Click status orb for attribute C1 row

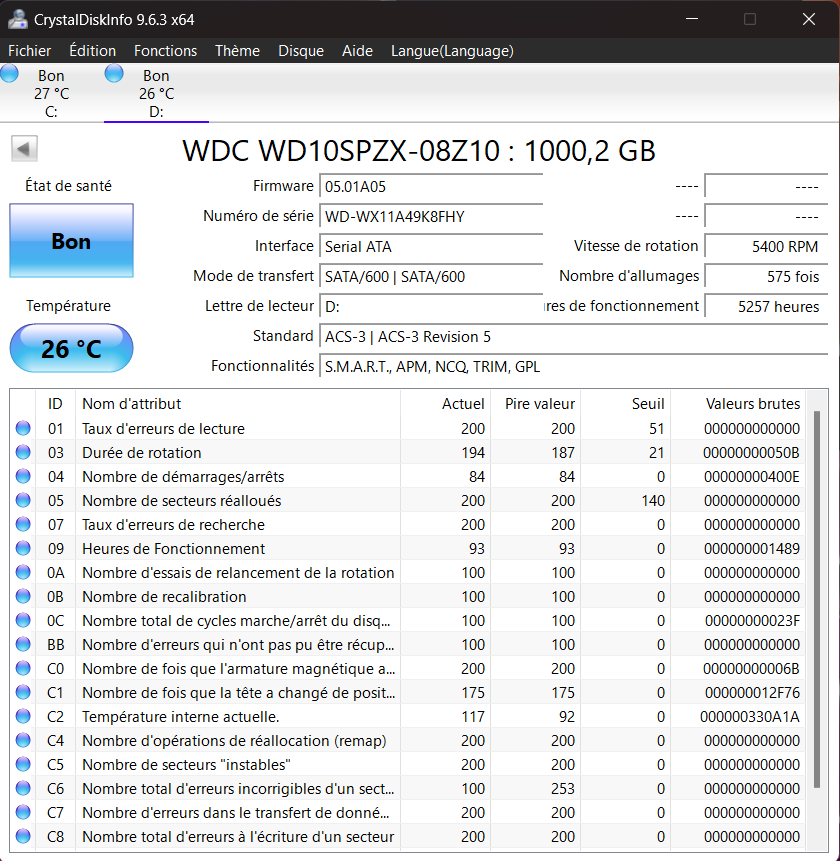click(23, 692)
